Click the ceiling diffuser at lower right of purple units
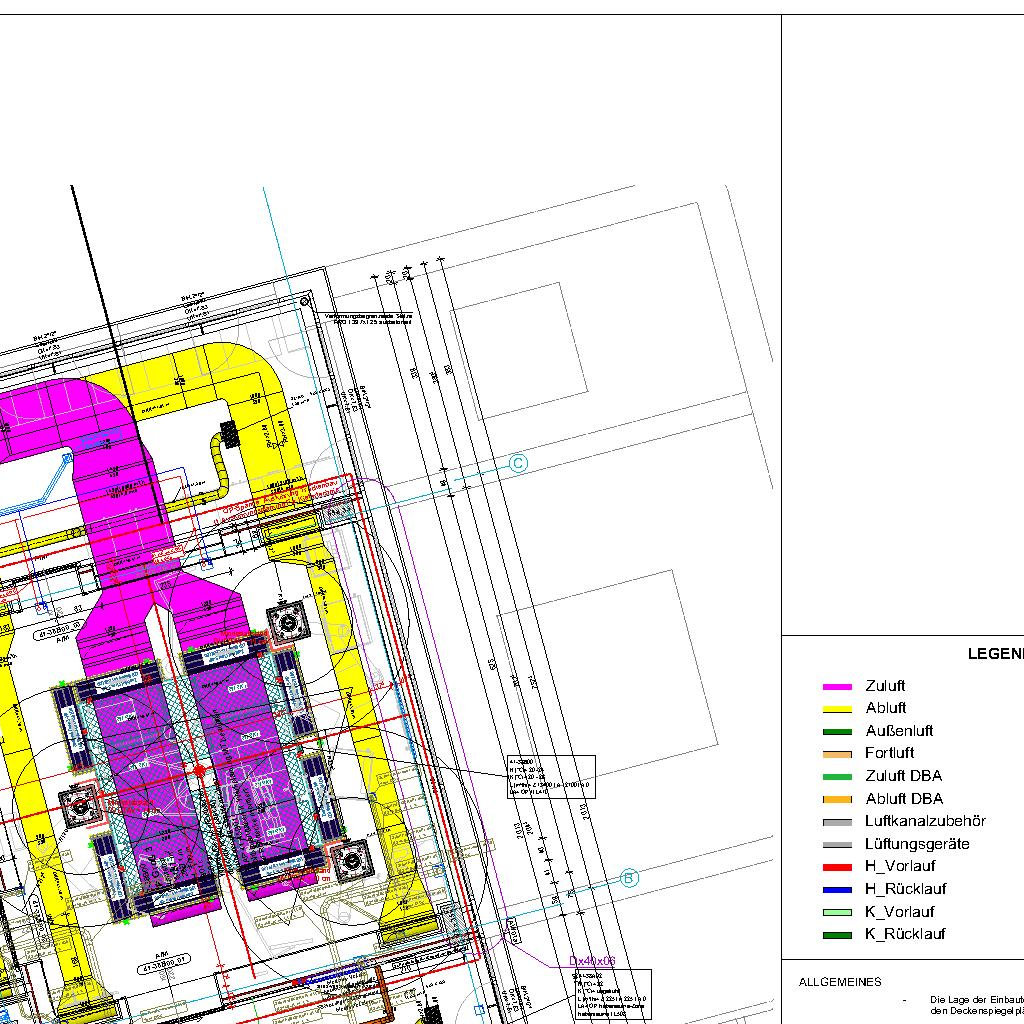The image size is (1024, 1024). click(x=351, y=861)
